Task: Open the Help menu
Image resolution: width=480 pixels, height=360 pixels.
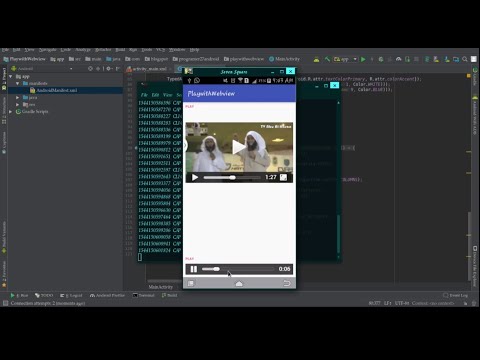Action: (194, 50)
